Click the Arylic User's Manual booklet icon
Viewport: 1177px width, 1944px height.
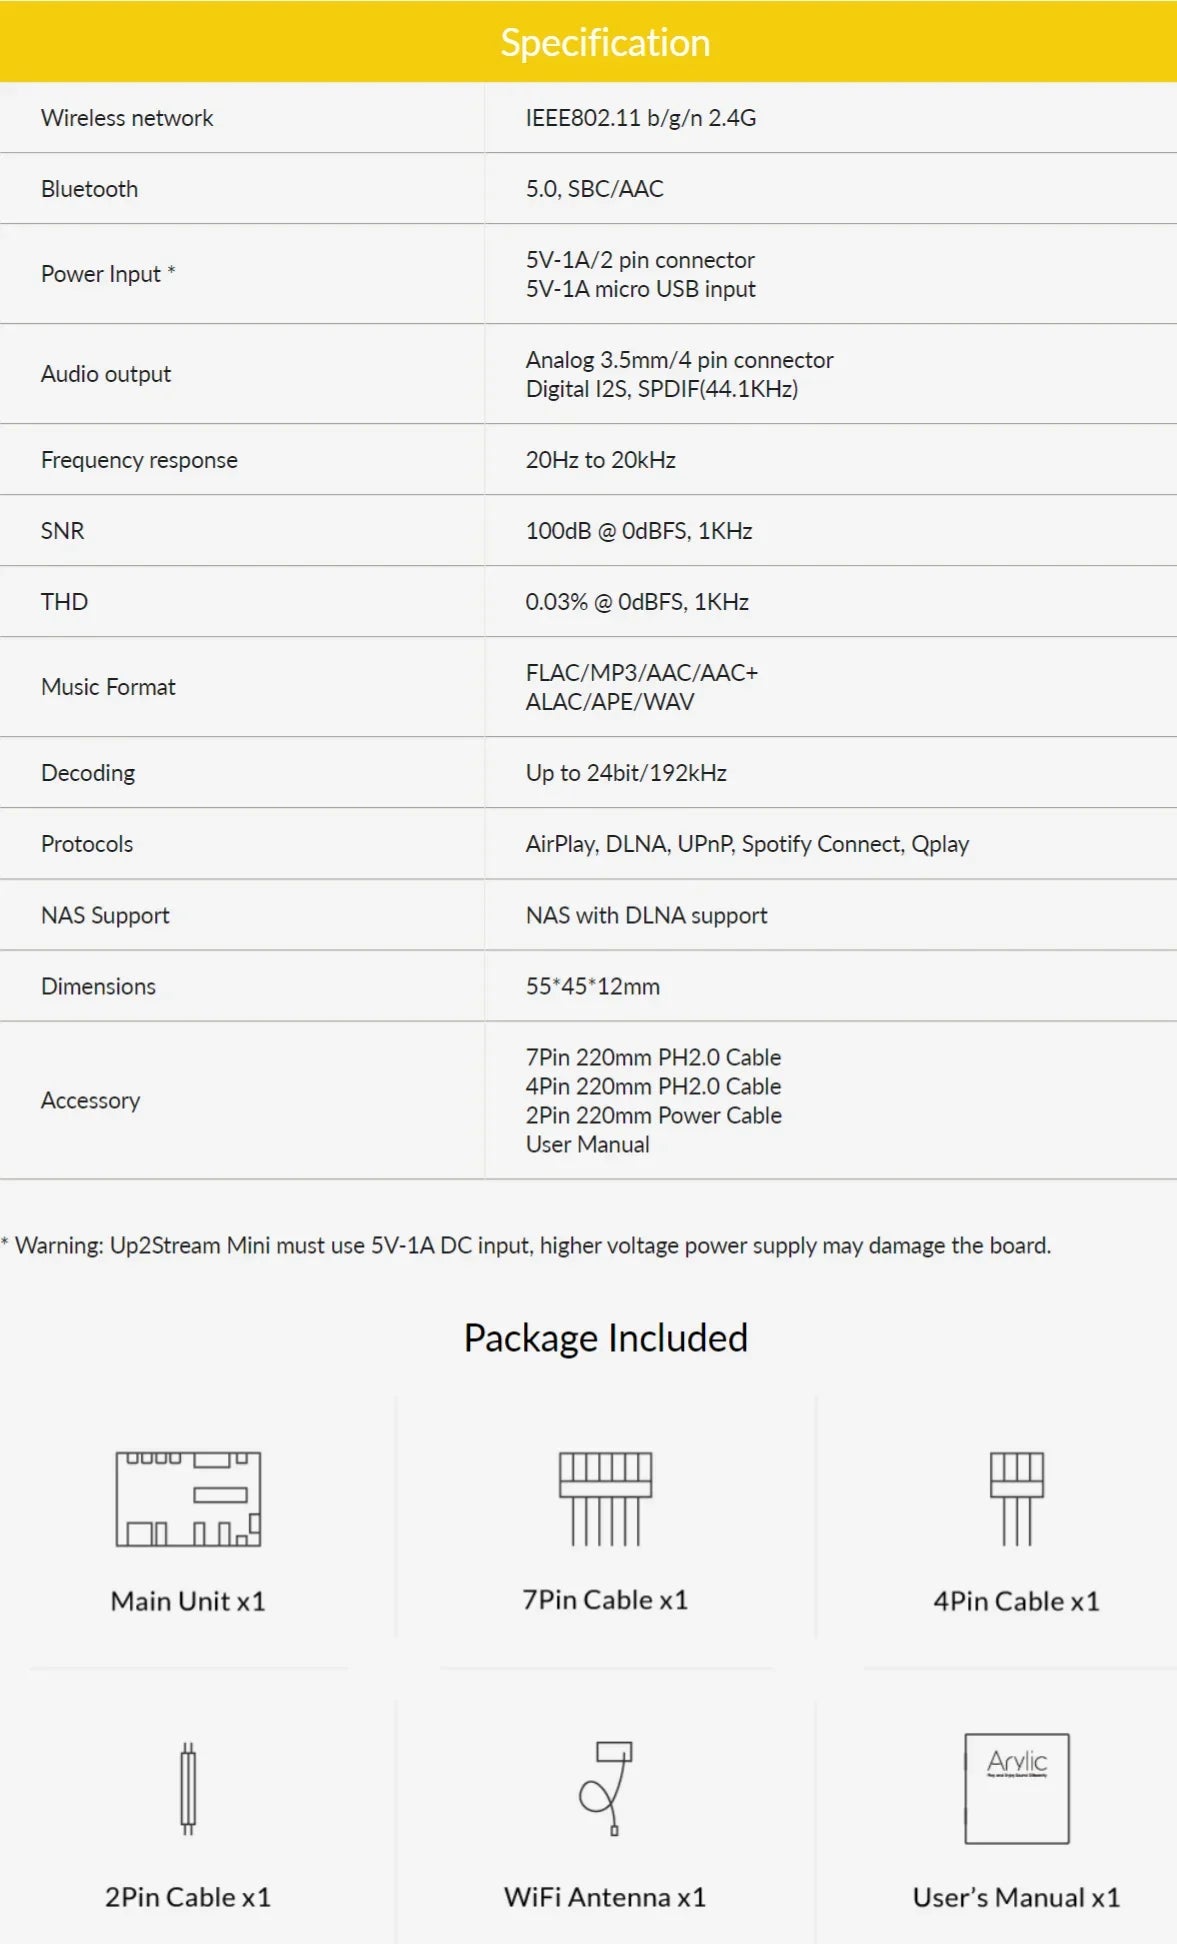[1017, 1788]
